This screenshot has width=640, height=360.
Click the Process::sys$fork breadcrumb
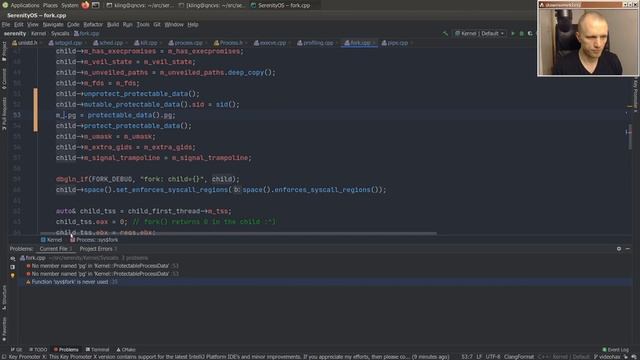94,240
